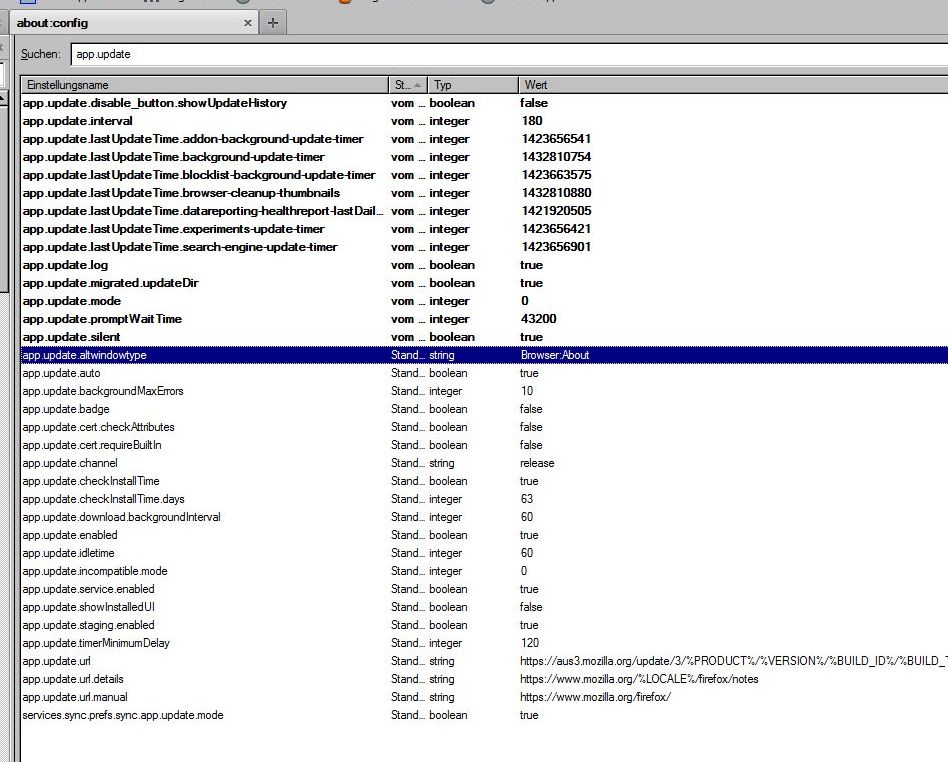Sort by Einstellungsname column header
Screen dimensions: 948x762
pos(200,85)
